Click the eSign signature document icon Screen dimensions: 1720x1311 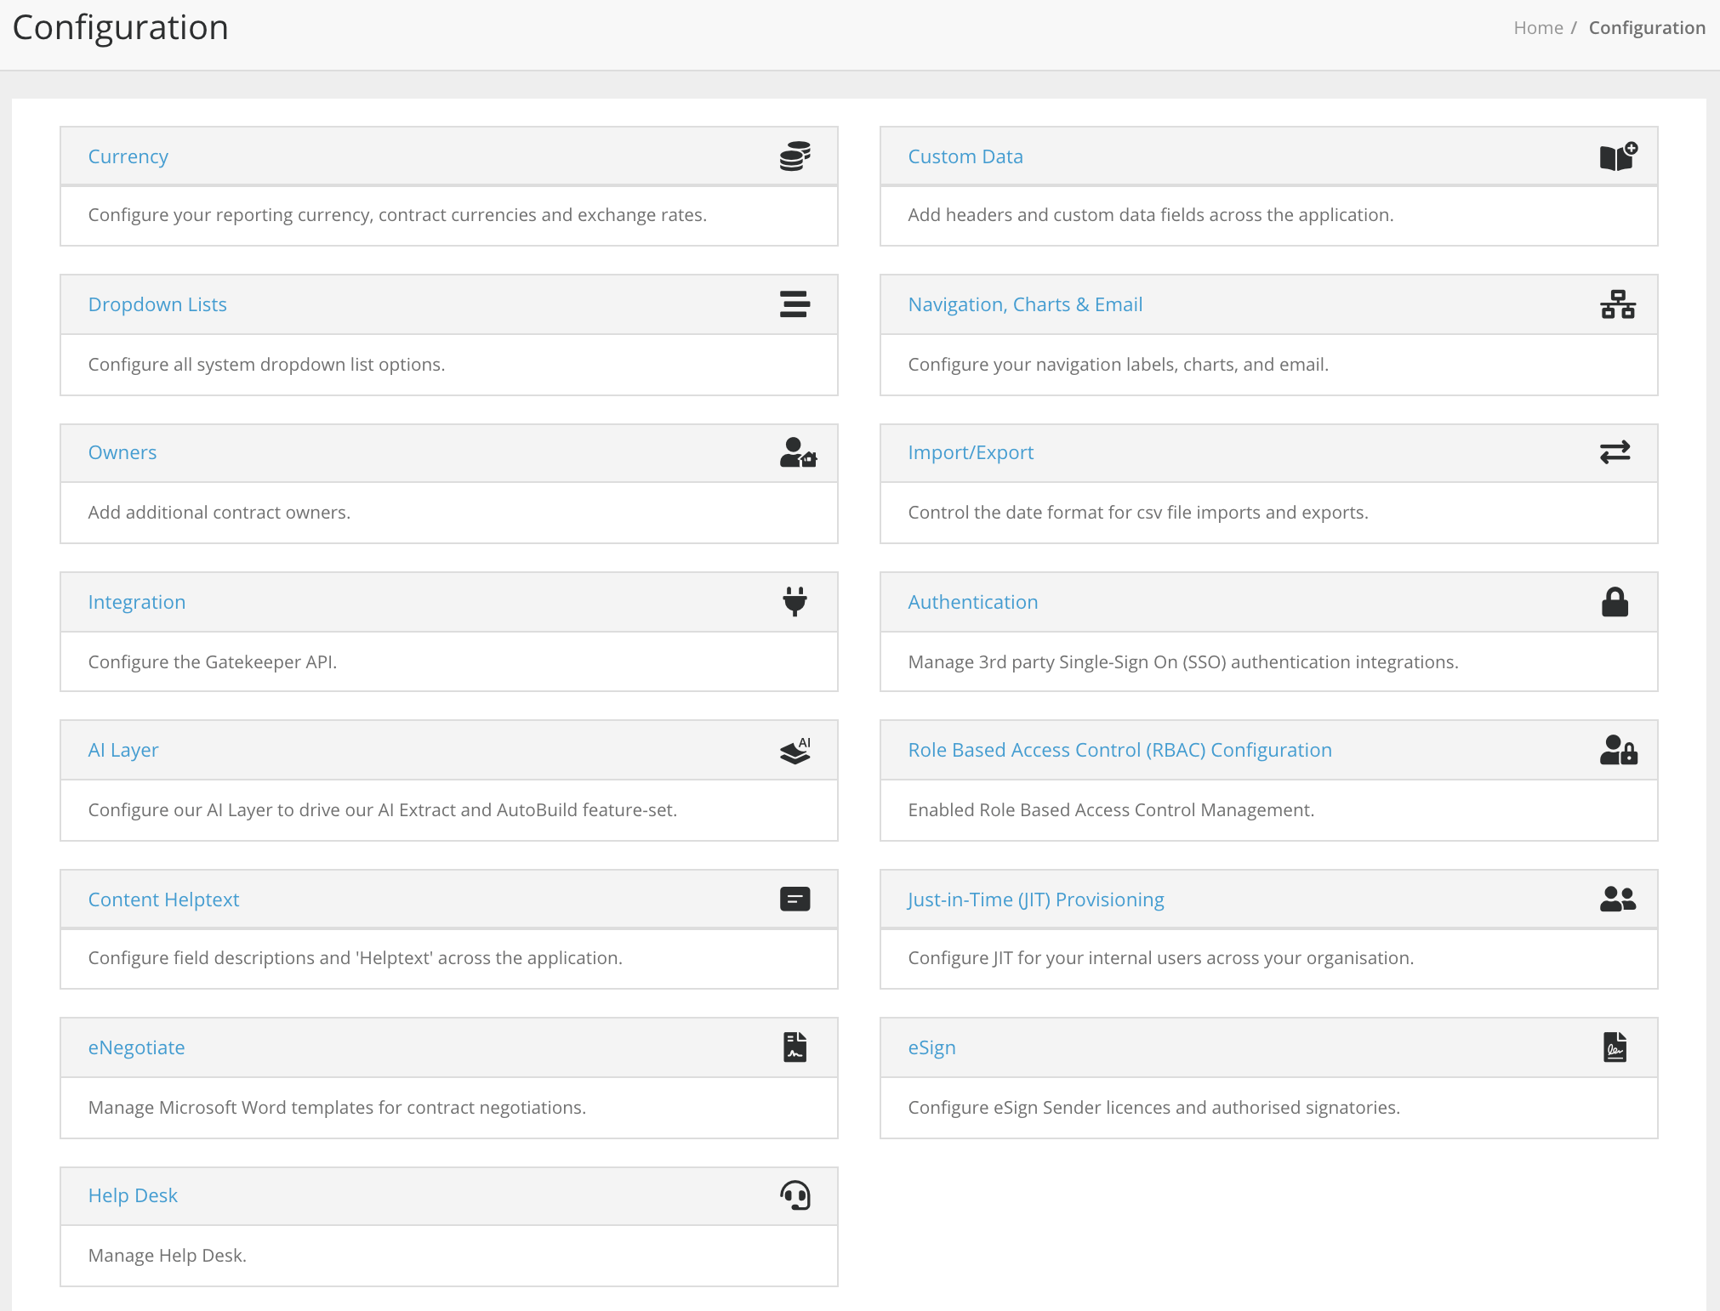coord(1616,1047)
